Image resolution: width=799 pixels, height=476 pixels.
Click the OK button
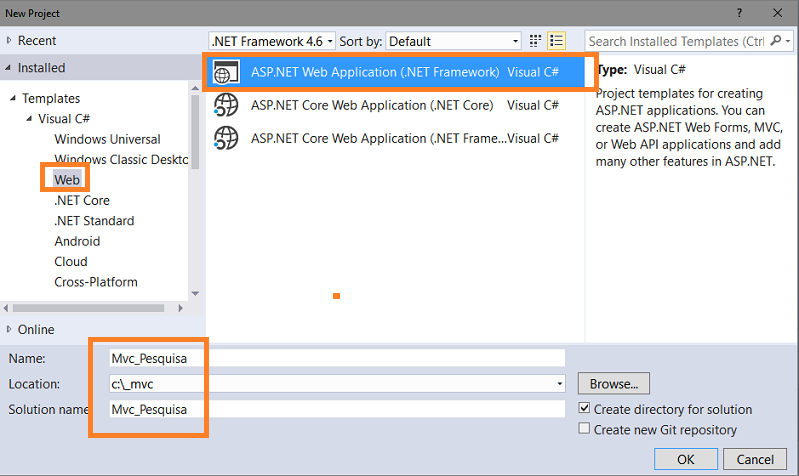point(686,459)
